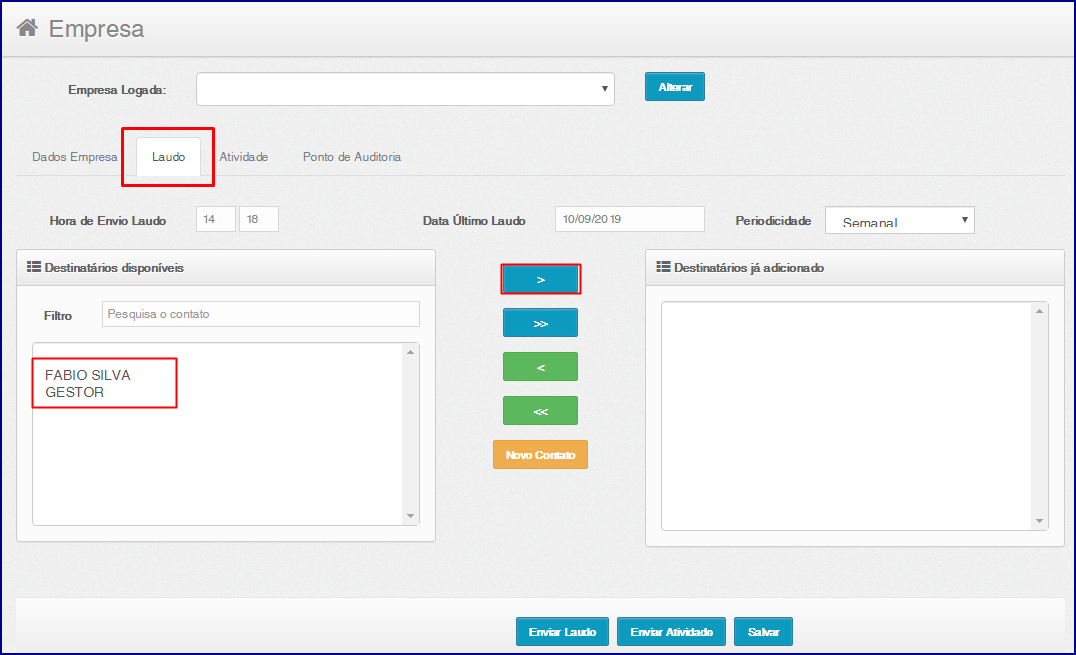Add all recipients with the >> button

[x=540, y=323]
